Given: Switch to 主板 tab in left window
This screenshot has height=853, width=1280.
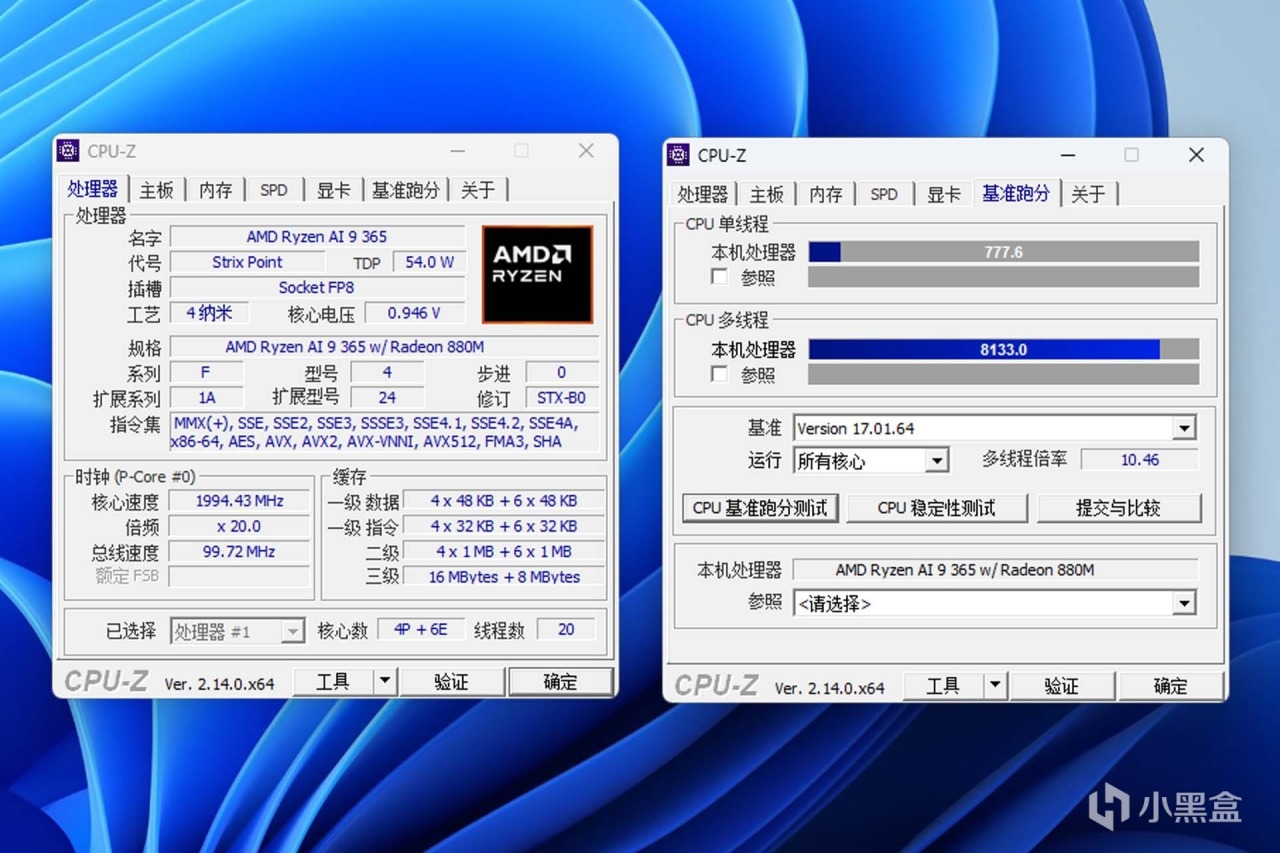Looking at the screenshot, I should tap(156, 190).
